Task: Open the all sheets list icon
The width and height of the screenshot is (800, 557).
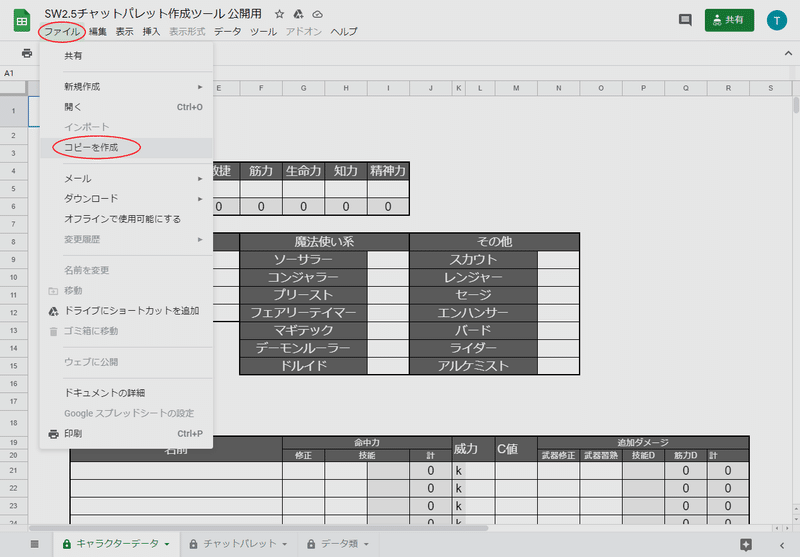Action: (x=34, y=544)
